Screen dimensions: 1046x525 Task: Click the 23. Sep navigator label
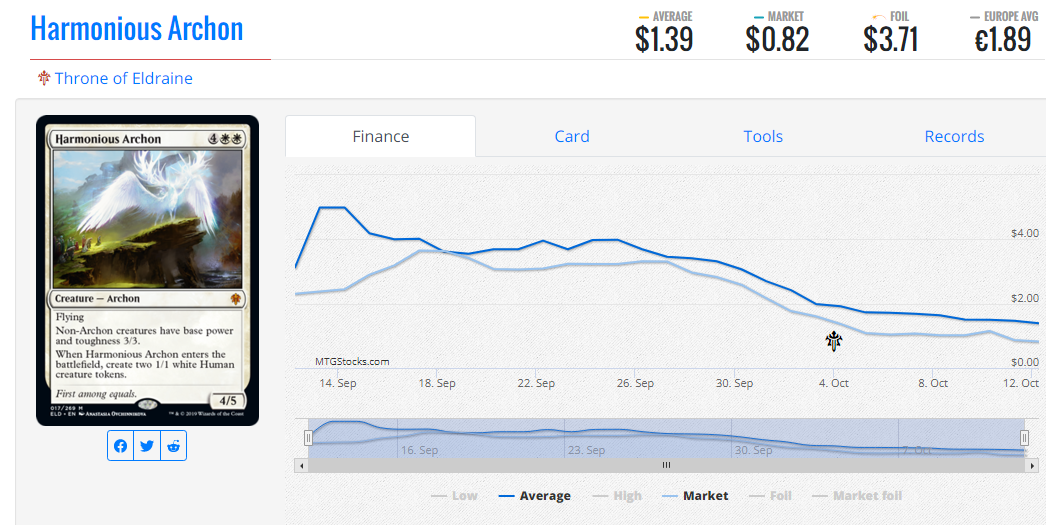[586, 450]
